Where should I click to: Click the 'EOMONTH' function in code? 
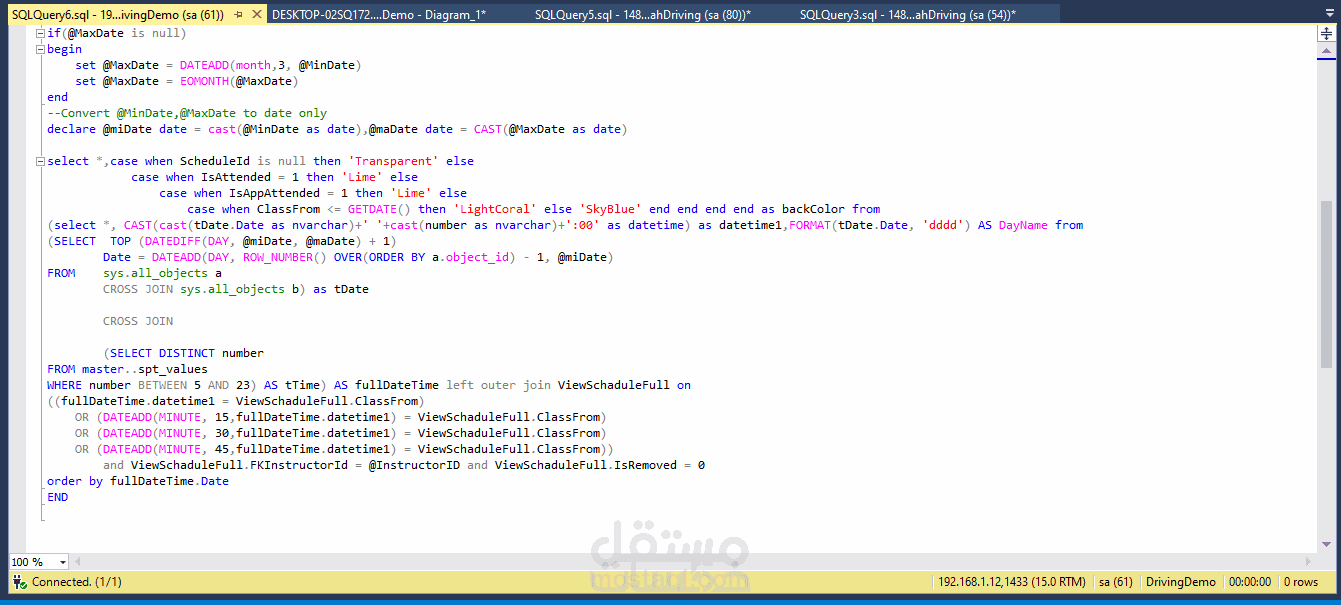tap(204, 81)
